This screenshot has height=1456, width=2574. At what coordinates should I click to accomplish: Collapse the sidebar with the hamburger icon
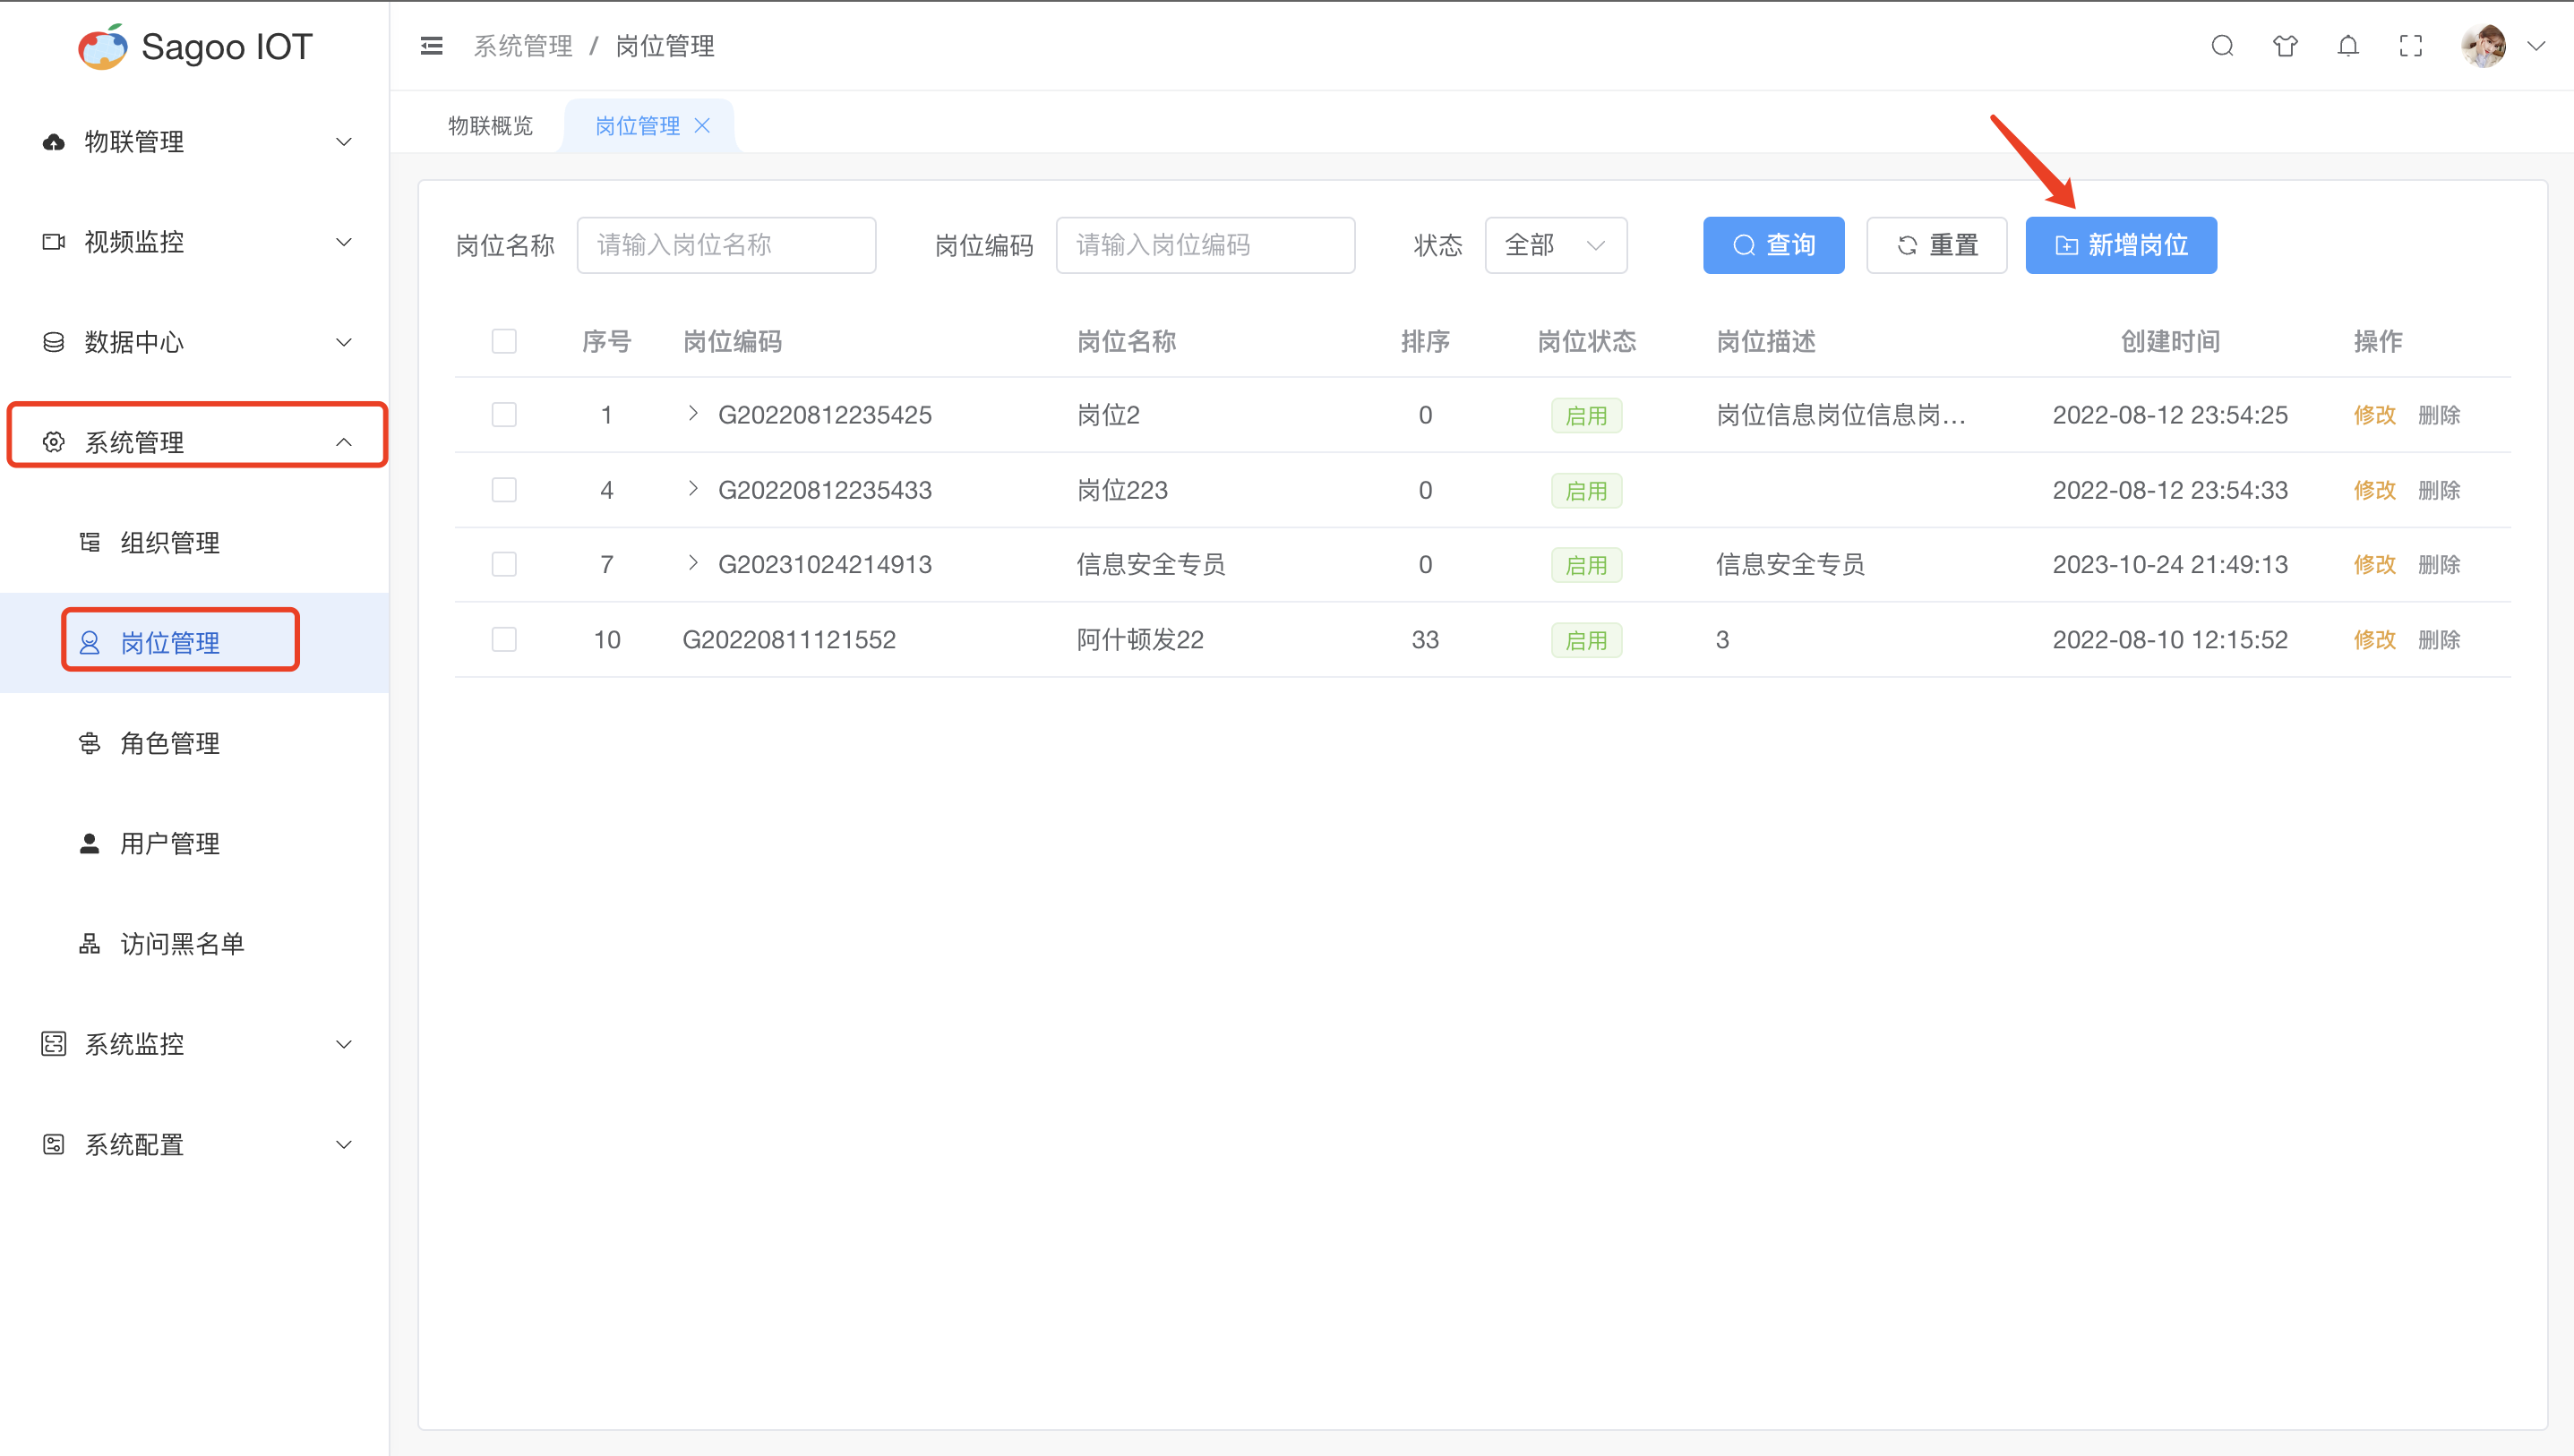[431, 46]
